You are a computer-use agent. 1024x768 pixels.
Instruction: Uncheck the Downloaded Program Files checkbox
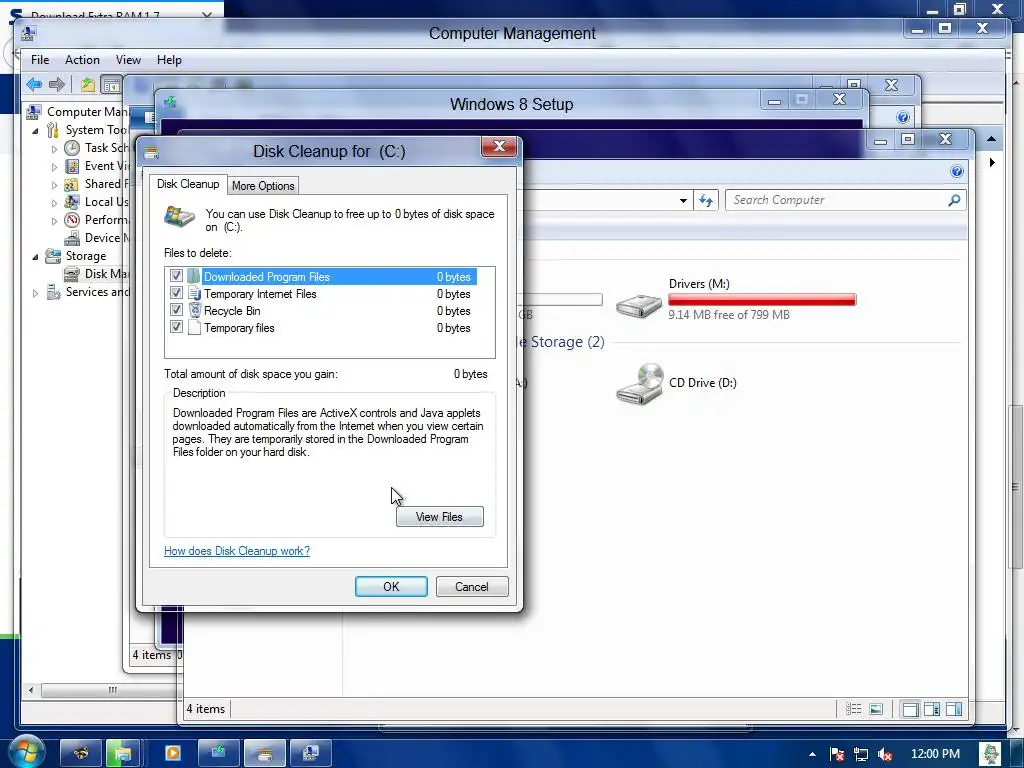176,276
